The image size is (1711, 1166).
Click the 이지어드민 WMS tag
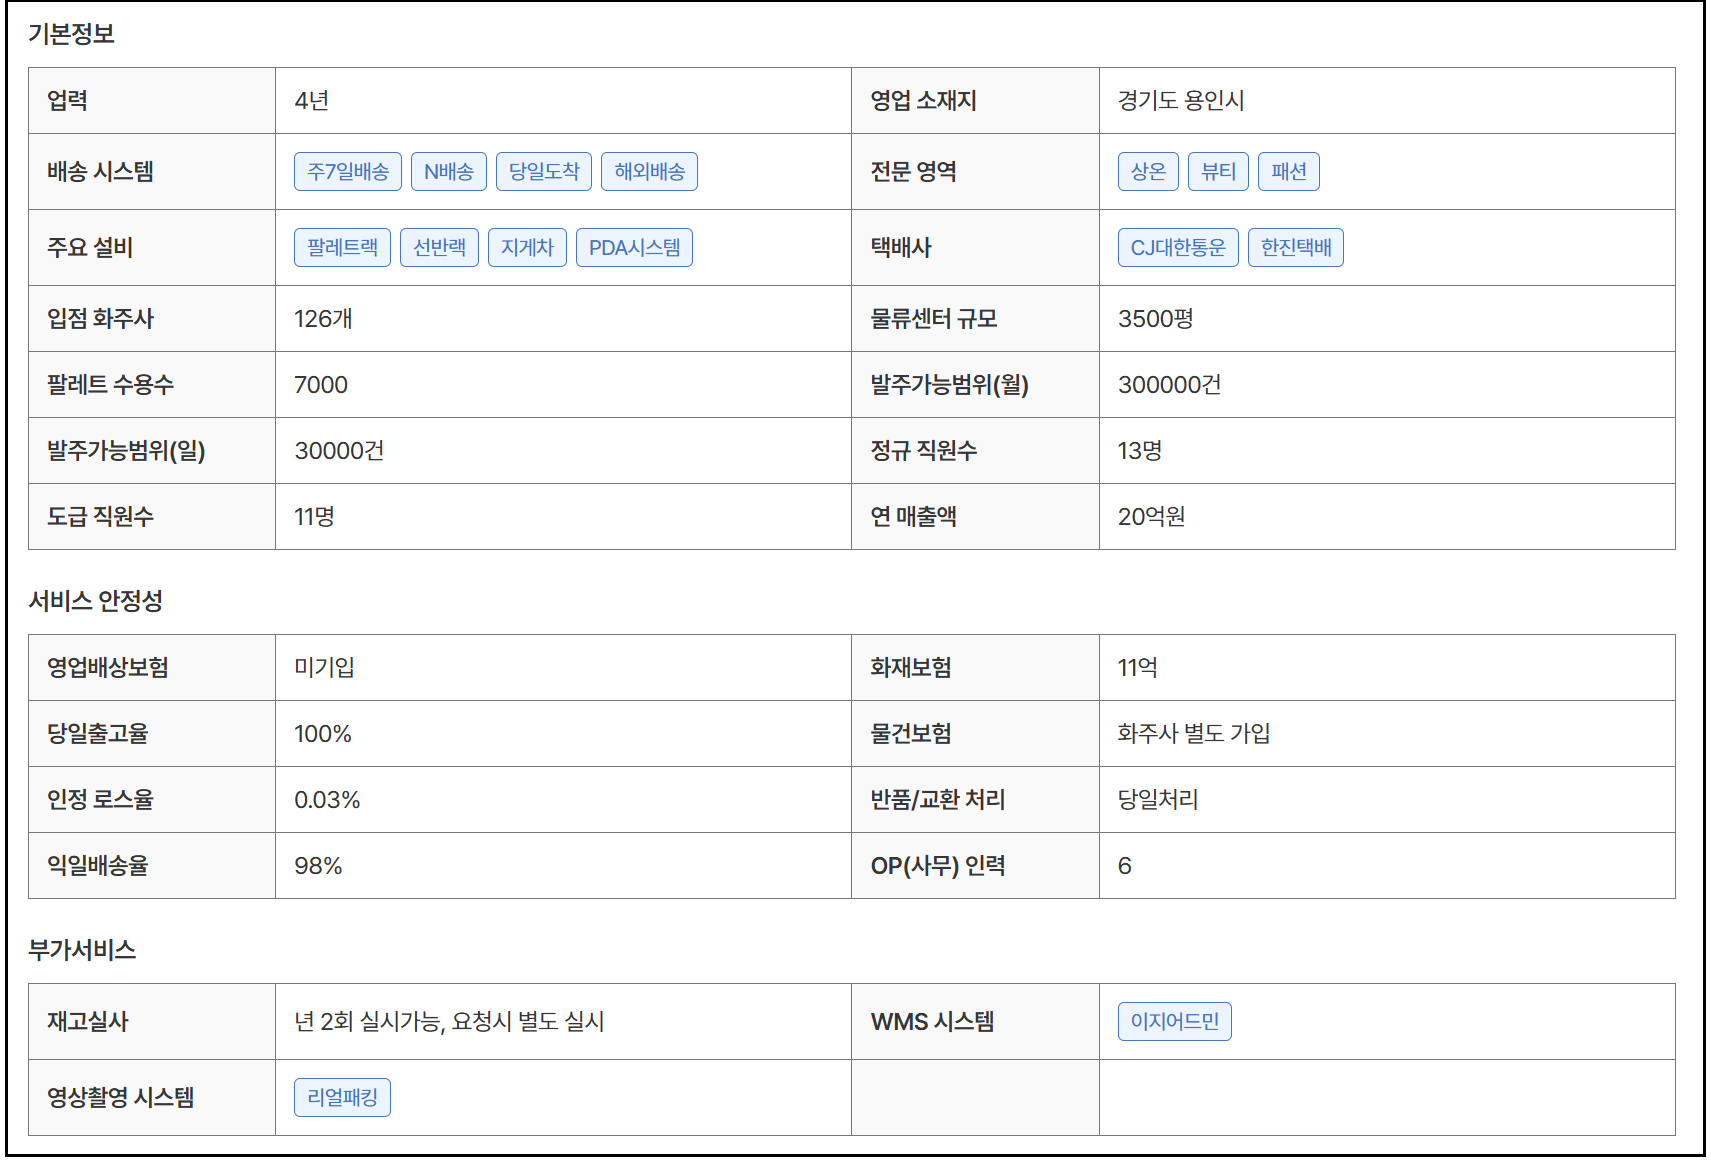click(x=1174, y=1021)
